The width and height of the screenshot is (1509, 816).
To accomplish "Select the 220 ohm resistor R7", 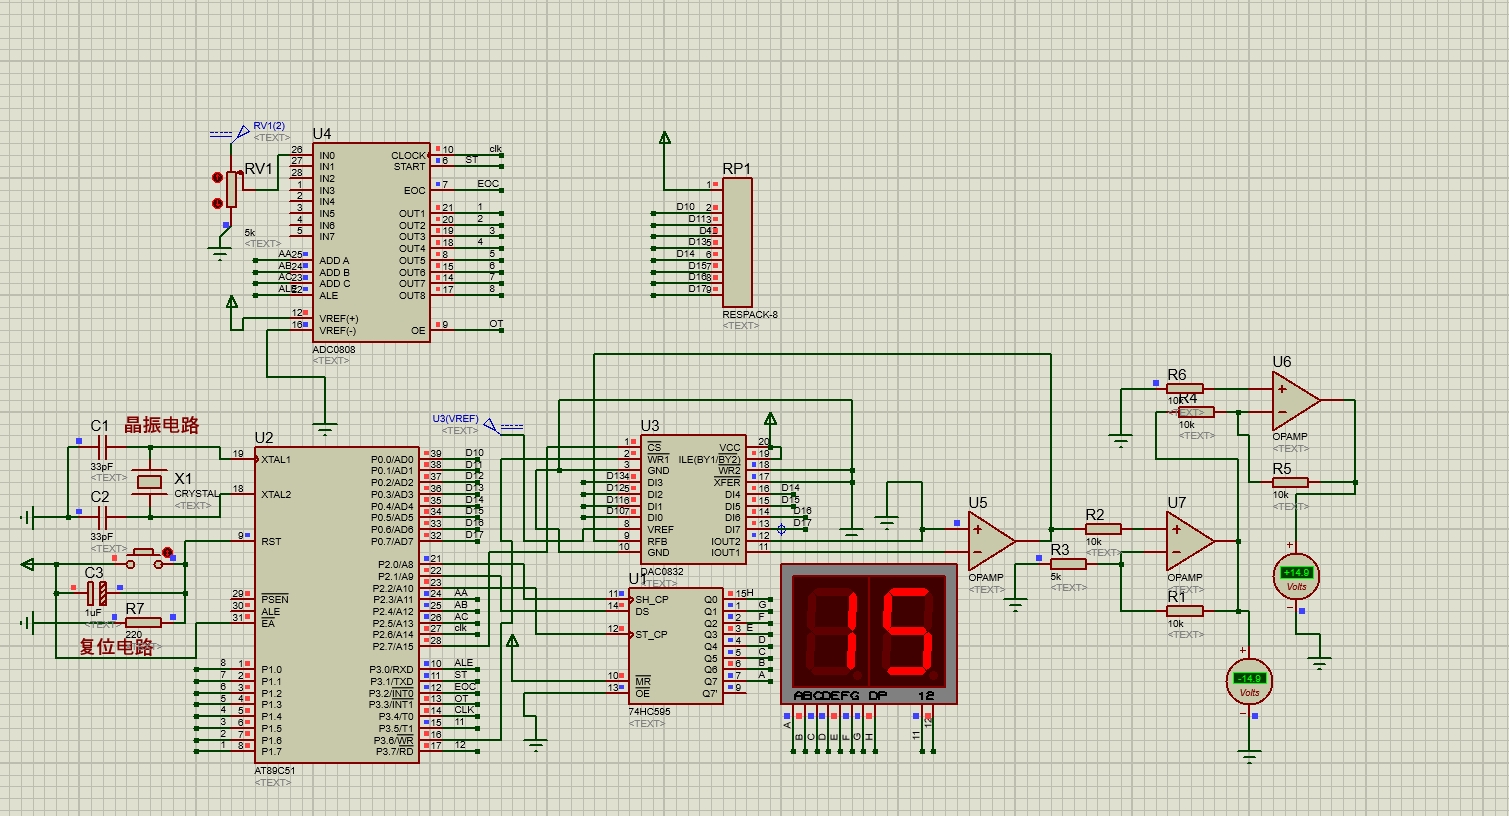I will [143, 622].
